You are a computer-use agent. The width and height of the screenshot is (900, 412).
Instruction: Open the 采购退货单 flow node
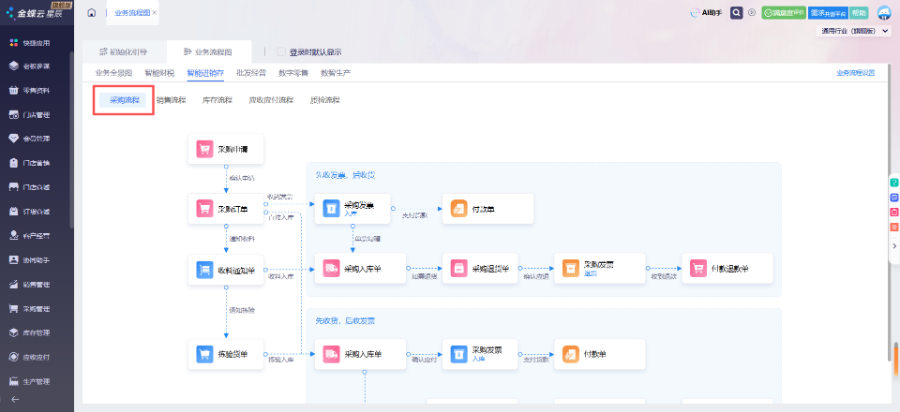point(480,269)
